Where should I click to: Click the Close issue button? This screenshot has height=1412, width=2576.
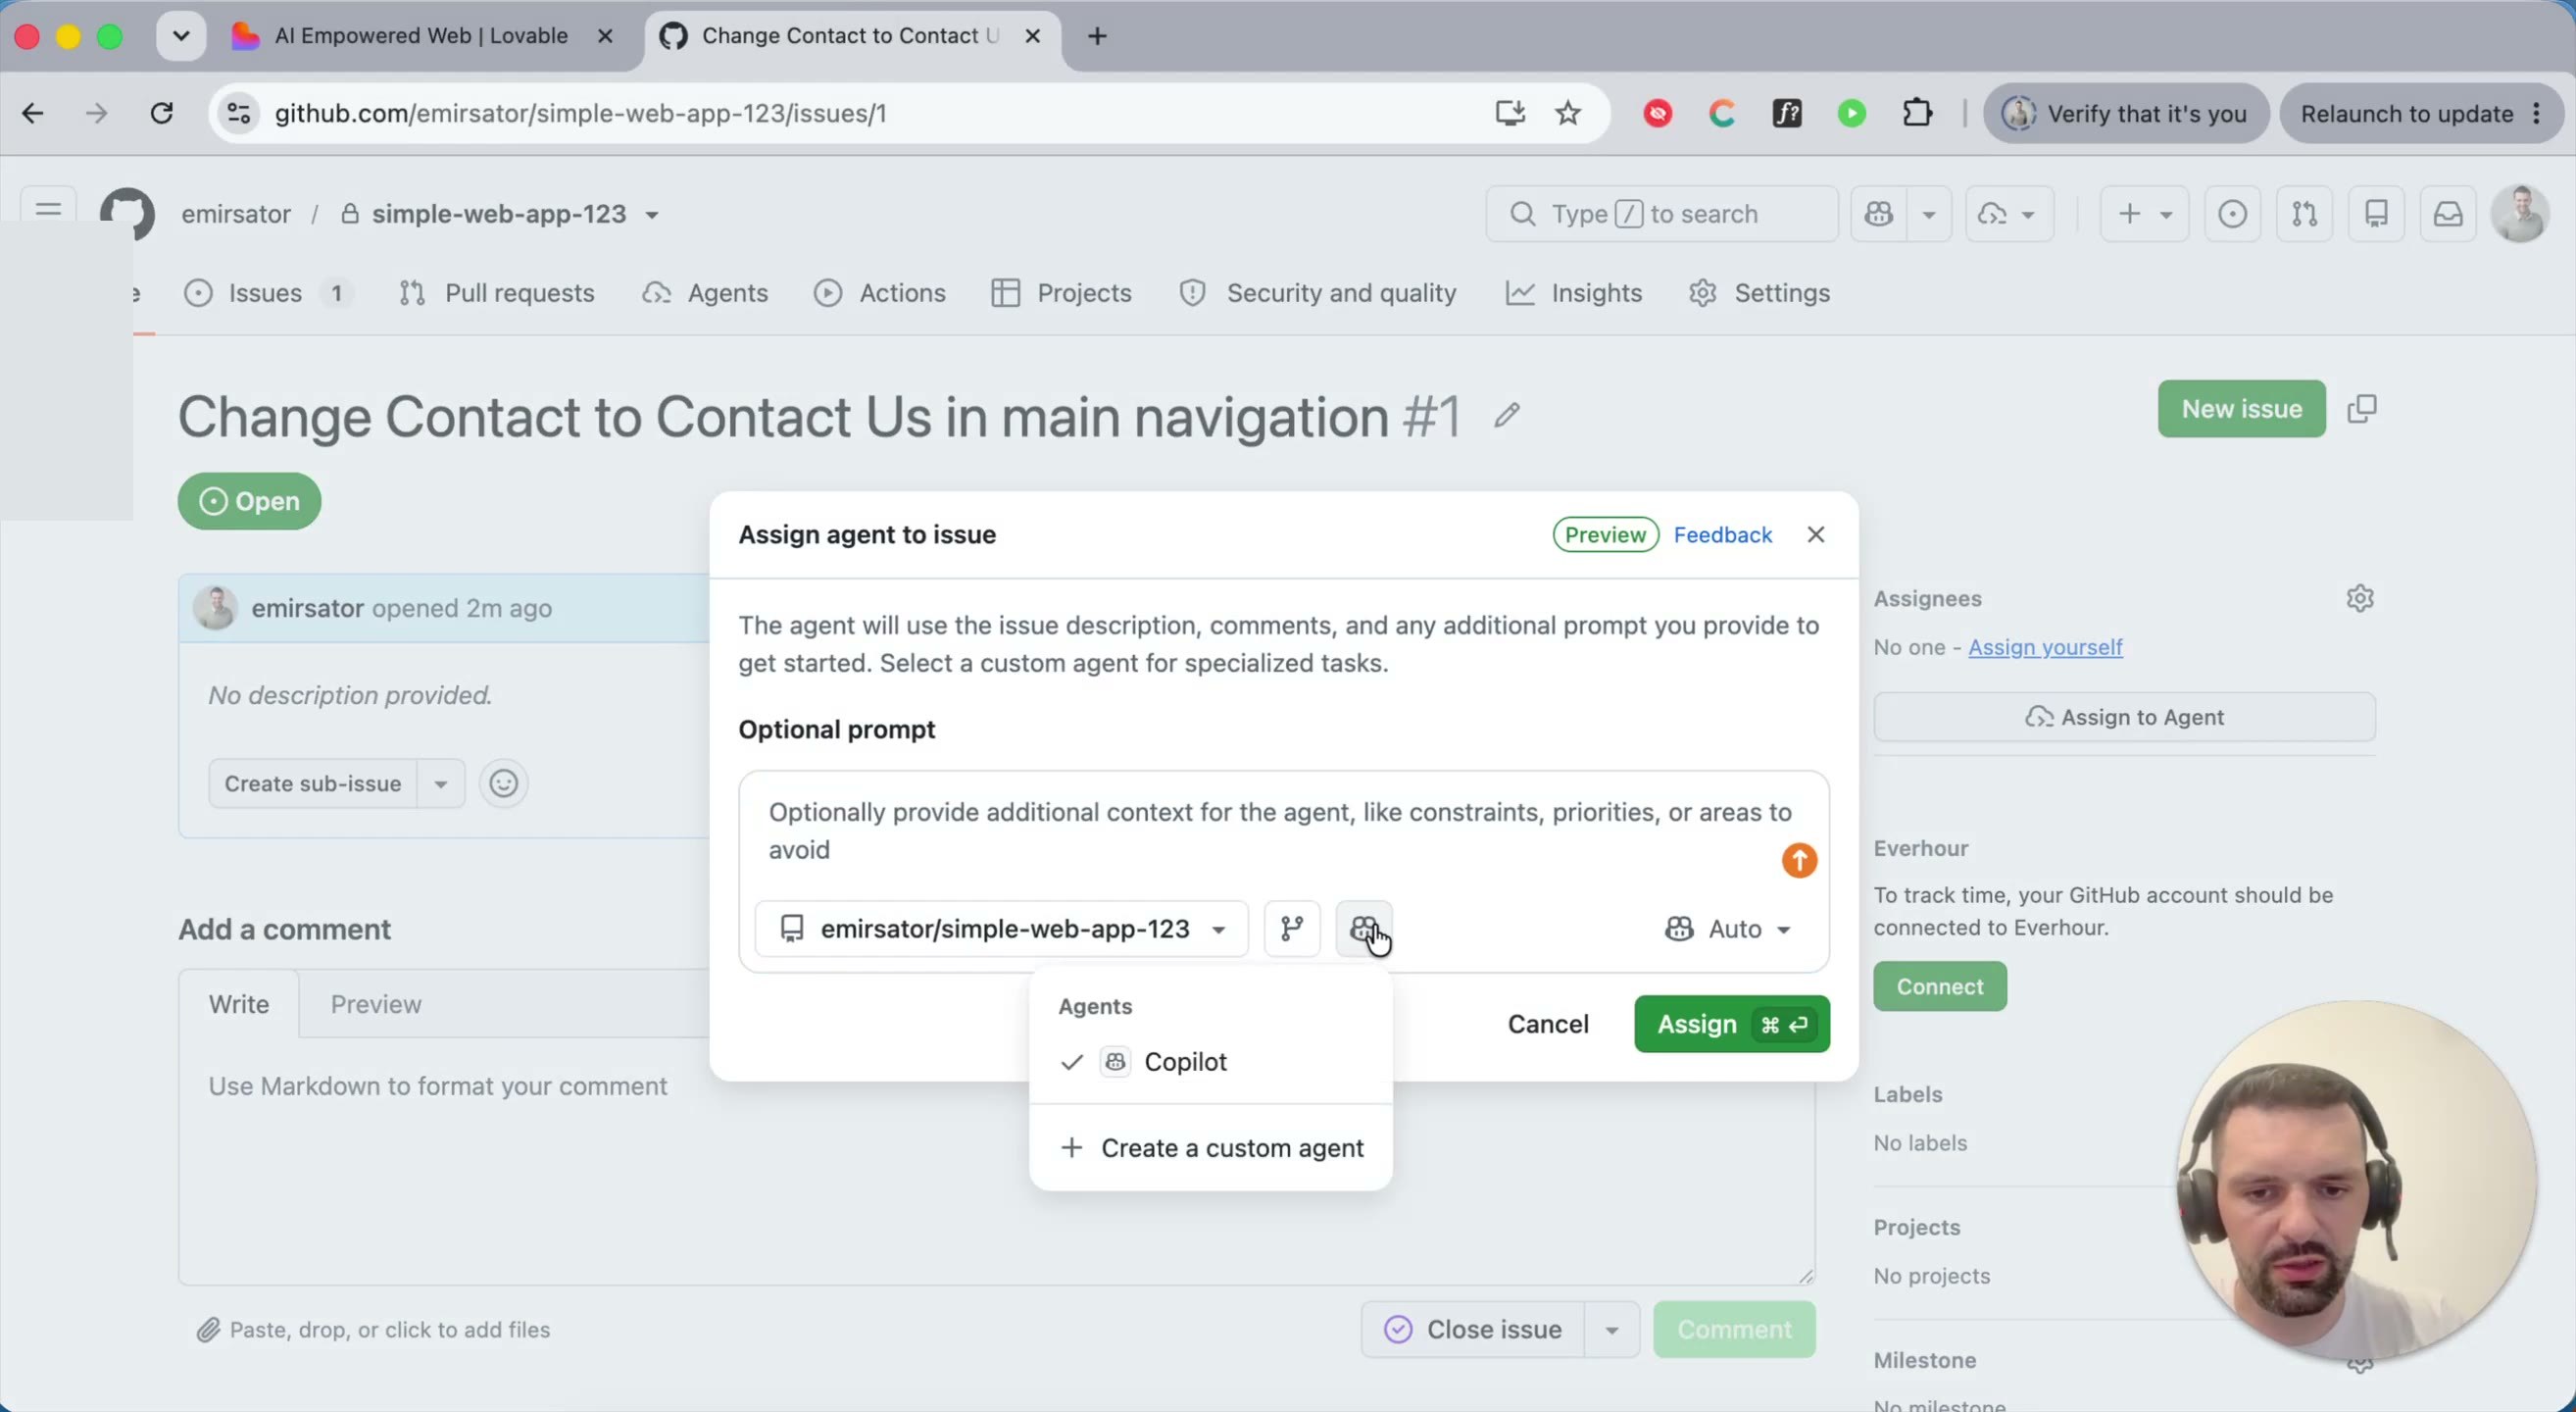click(1473, 1330)
